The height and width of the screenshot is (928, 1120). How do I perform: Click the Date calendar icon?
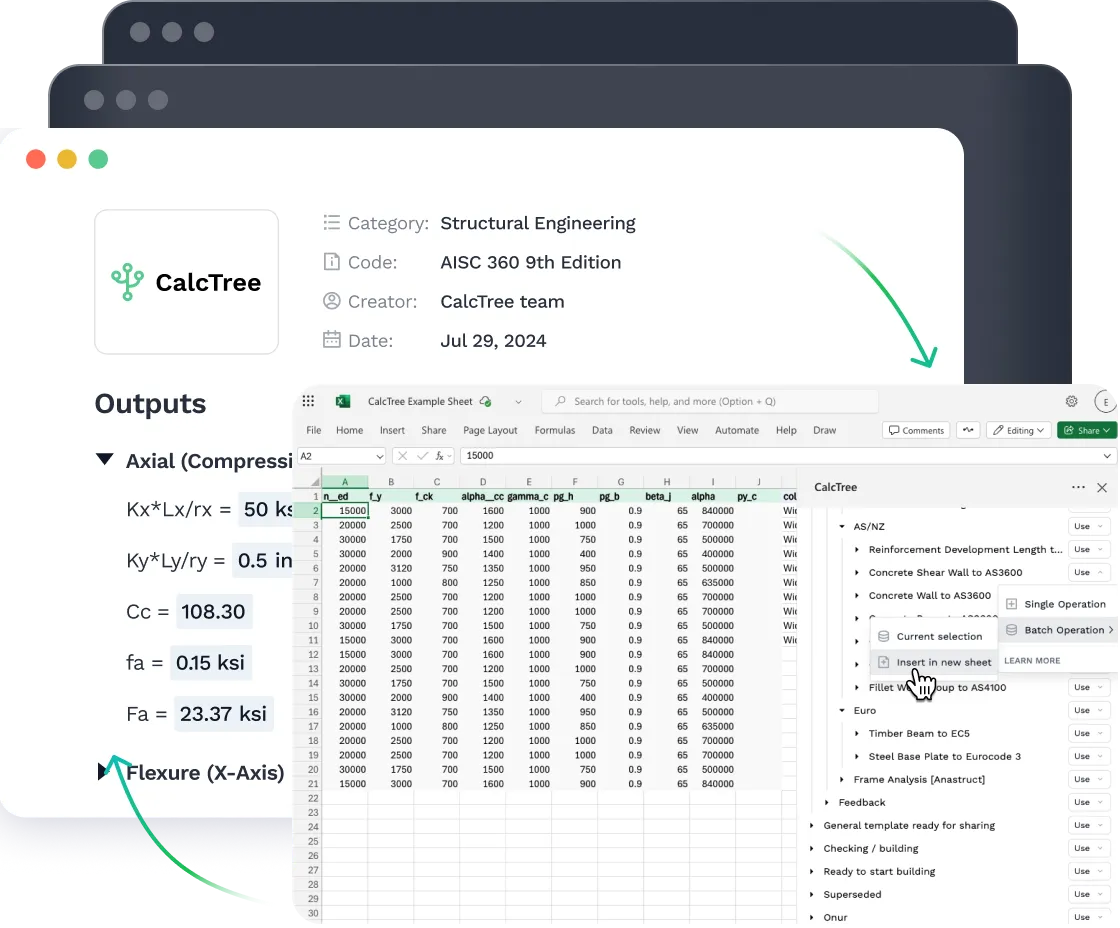[331, 339]
